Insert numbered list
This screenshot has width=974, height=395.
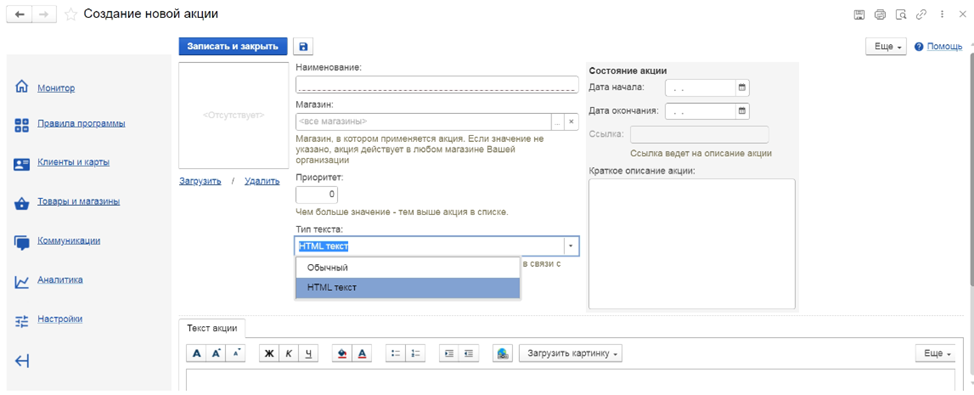pos(415,353)
